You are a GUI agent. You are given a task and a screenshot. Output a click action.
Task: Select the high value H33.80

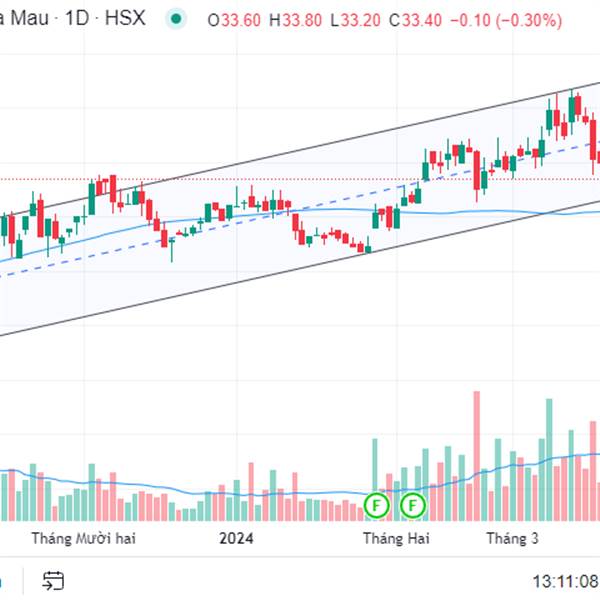tap(295, 20)
